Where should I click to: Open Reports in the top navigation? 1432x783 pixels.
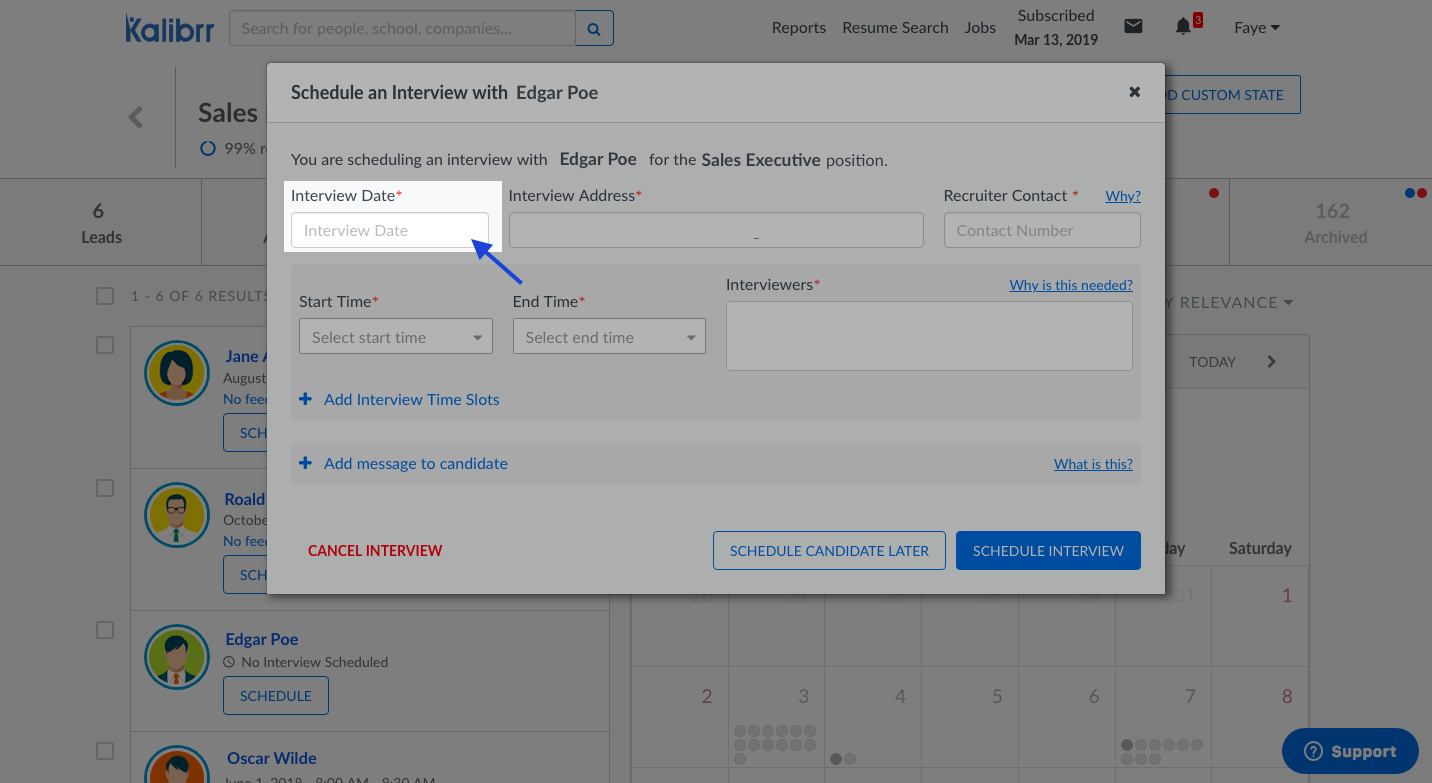(x=798, y=28)
